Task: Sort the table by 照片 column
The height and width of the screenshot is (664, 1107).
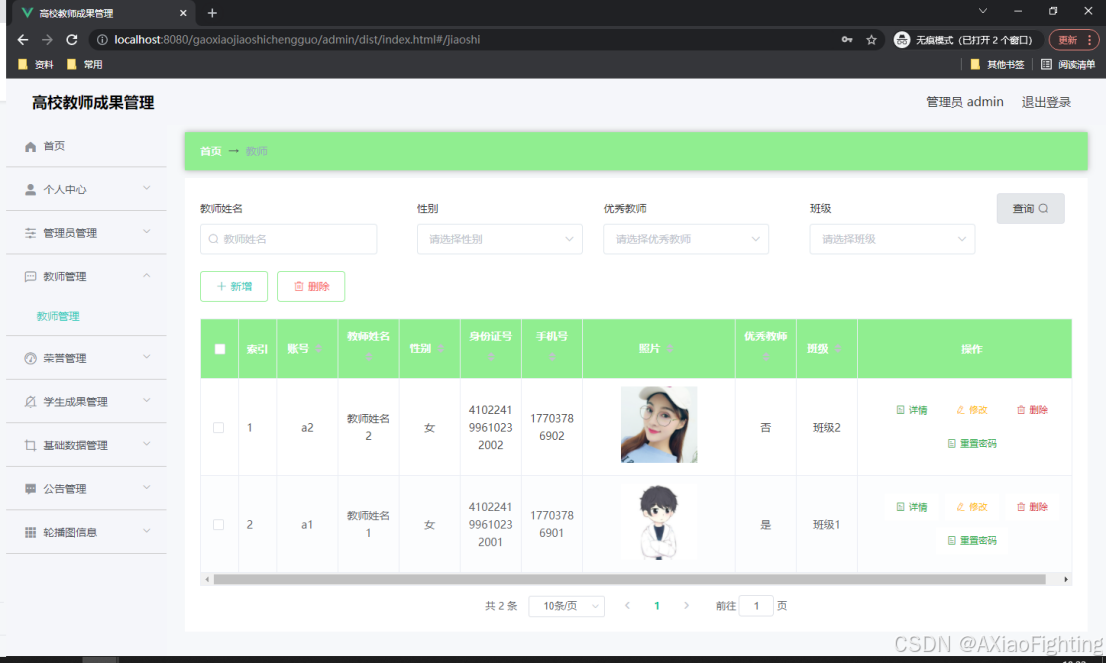Action: (670, 349)
